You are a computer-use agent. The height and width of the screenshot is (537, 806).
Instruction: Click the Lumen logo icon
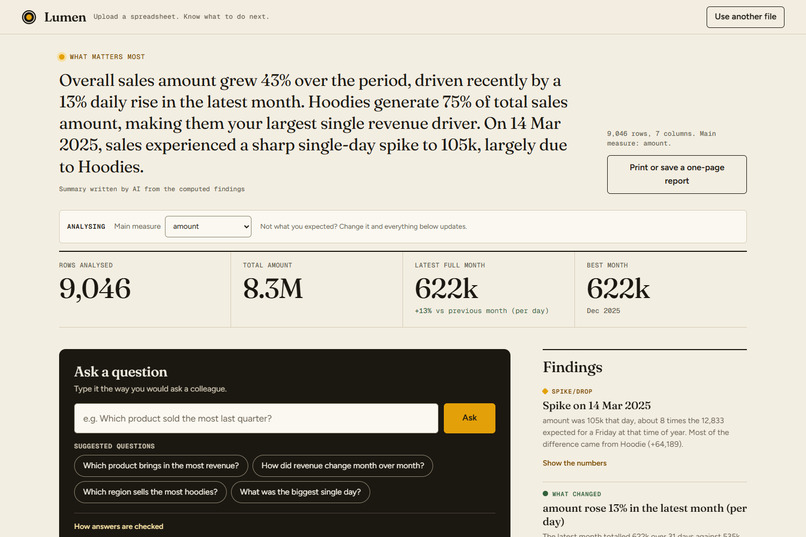pyautogui.click(x=29, y=17)
